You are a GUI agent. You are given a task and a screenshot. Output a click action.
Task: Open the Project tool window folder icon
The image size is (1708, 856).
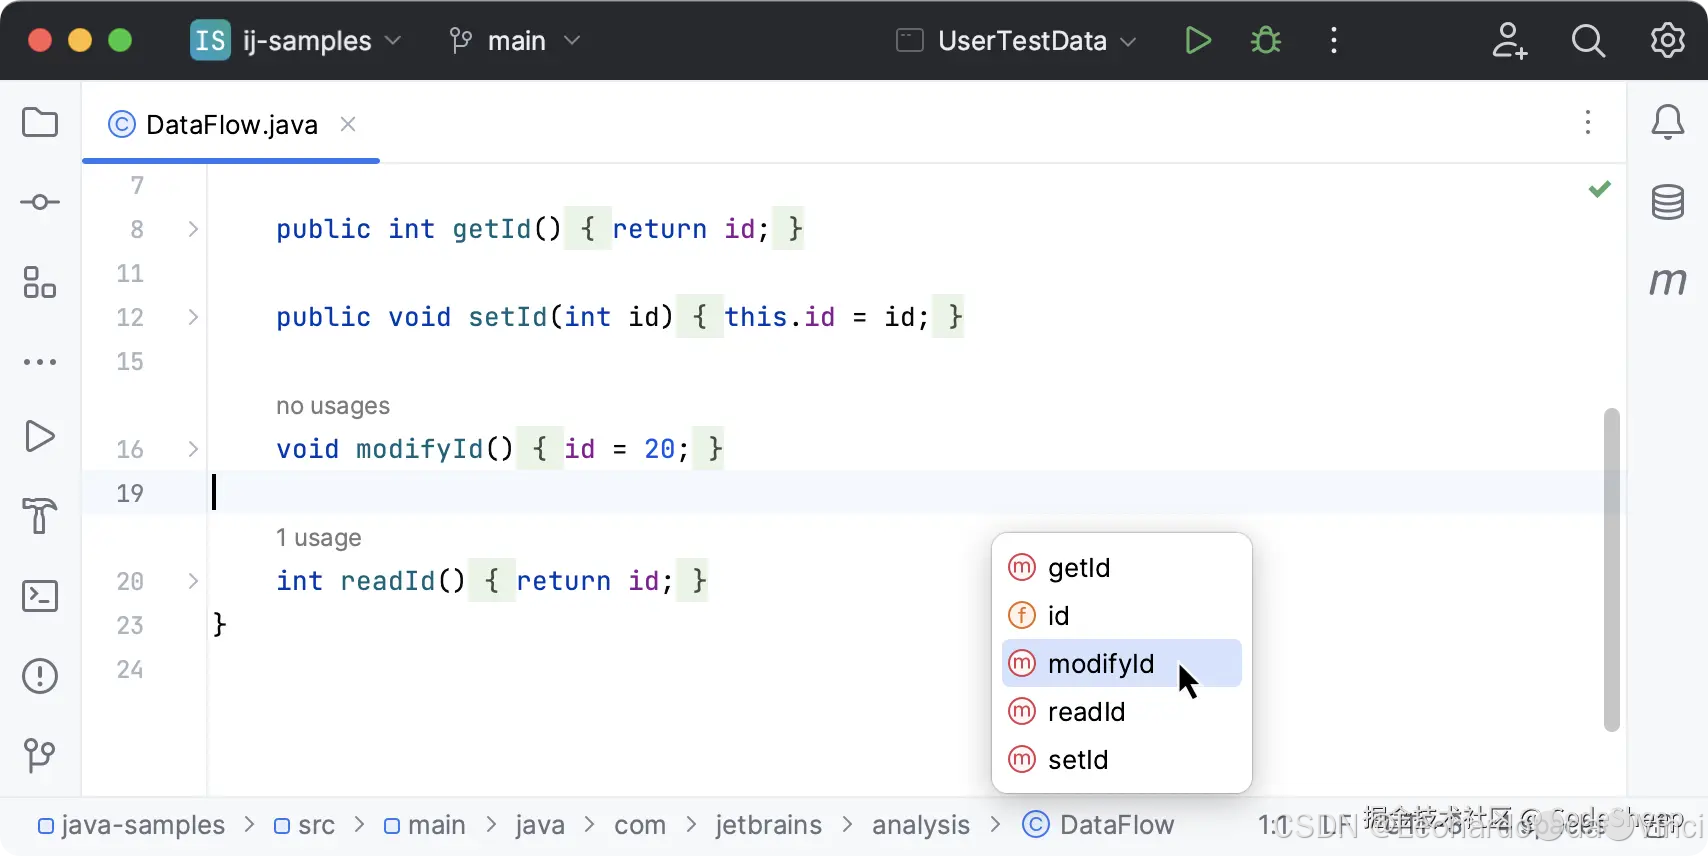[40, 123]
